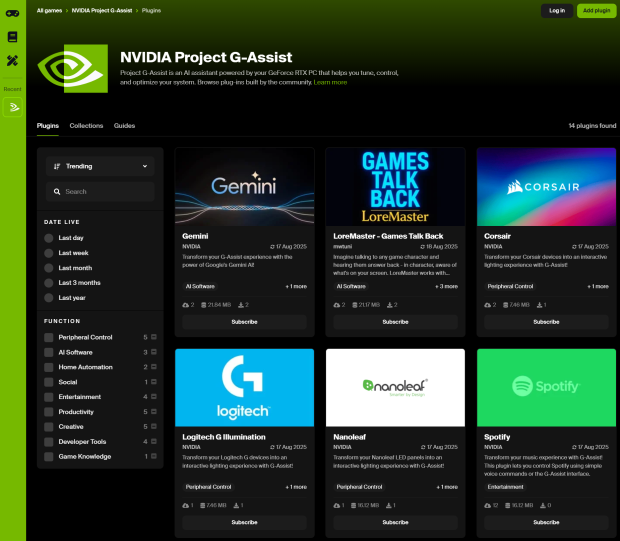Check the Developer Tools function filter
Image resolution: width=620 pixels, height=541 pixels.
click(x=49, y=442)
